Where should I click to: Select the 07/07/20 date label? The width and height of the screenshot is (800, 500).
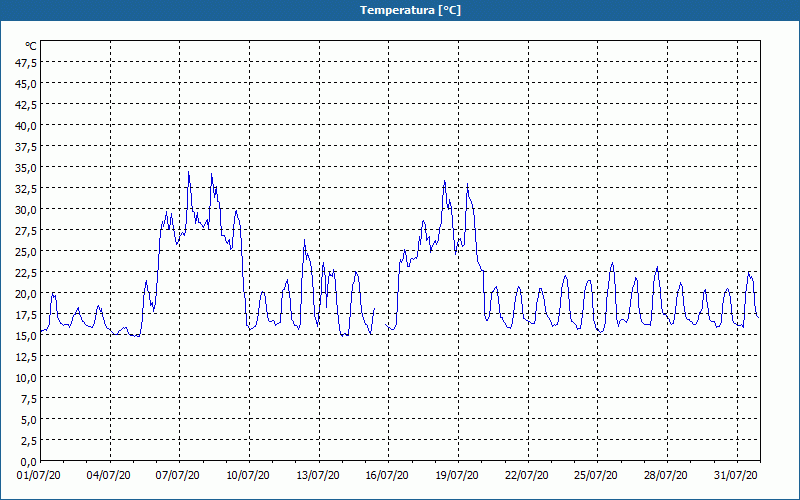(178, 476)
